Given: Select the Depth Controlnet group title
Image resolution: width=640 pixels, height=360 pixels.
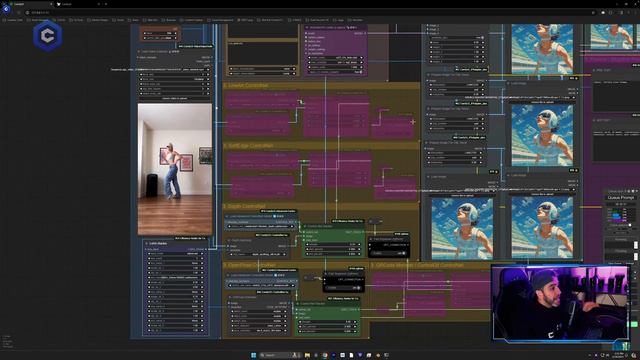Looking at the screenshot, I should coord(244,206).
